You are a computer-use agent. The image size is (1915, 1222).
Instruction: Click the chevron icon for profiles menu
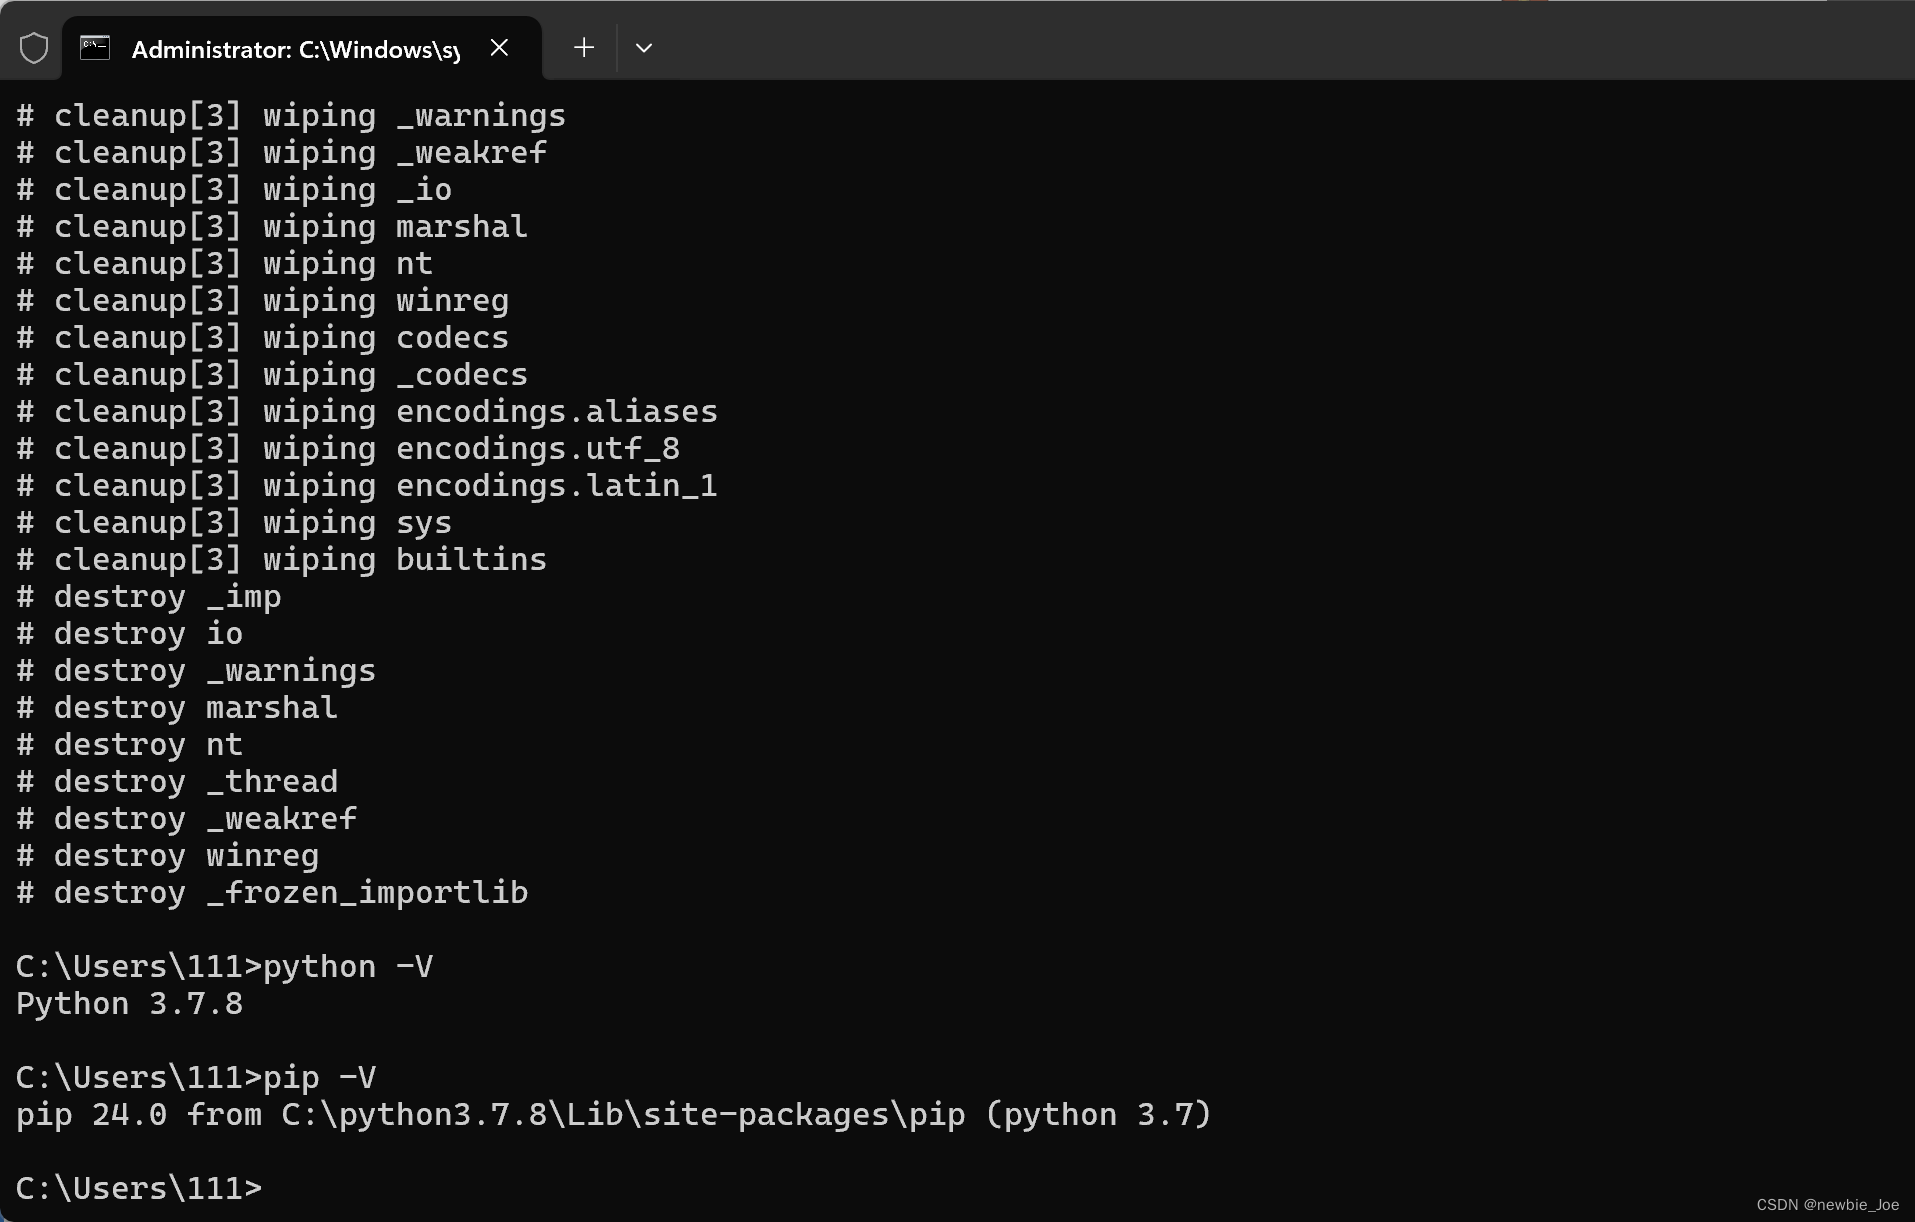(644, 47)
